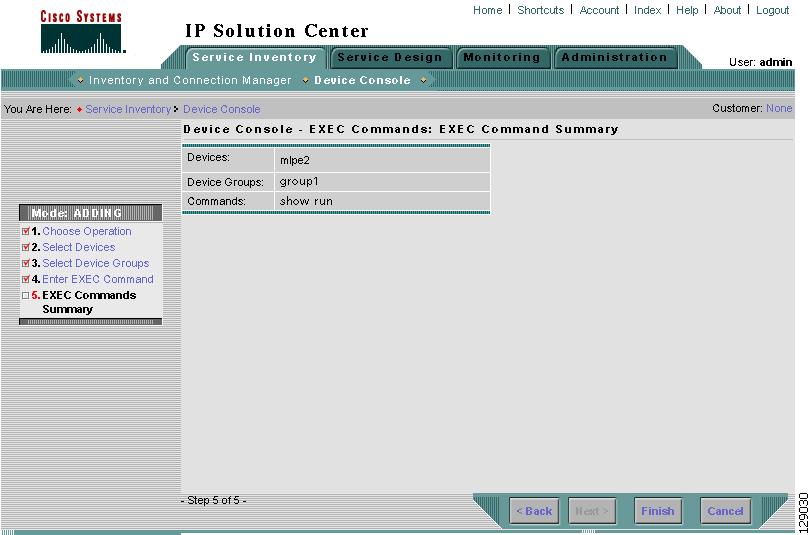Click the checked box beside Enter EXEC Command
This screenshot has width=809, height=535.
point(26,279)
